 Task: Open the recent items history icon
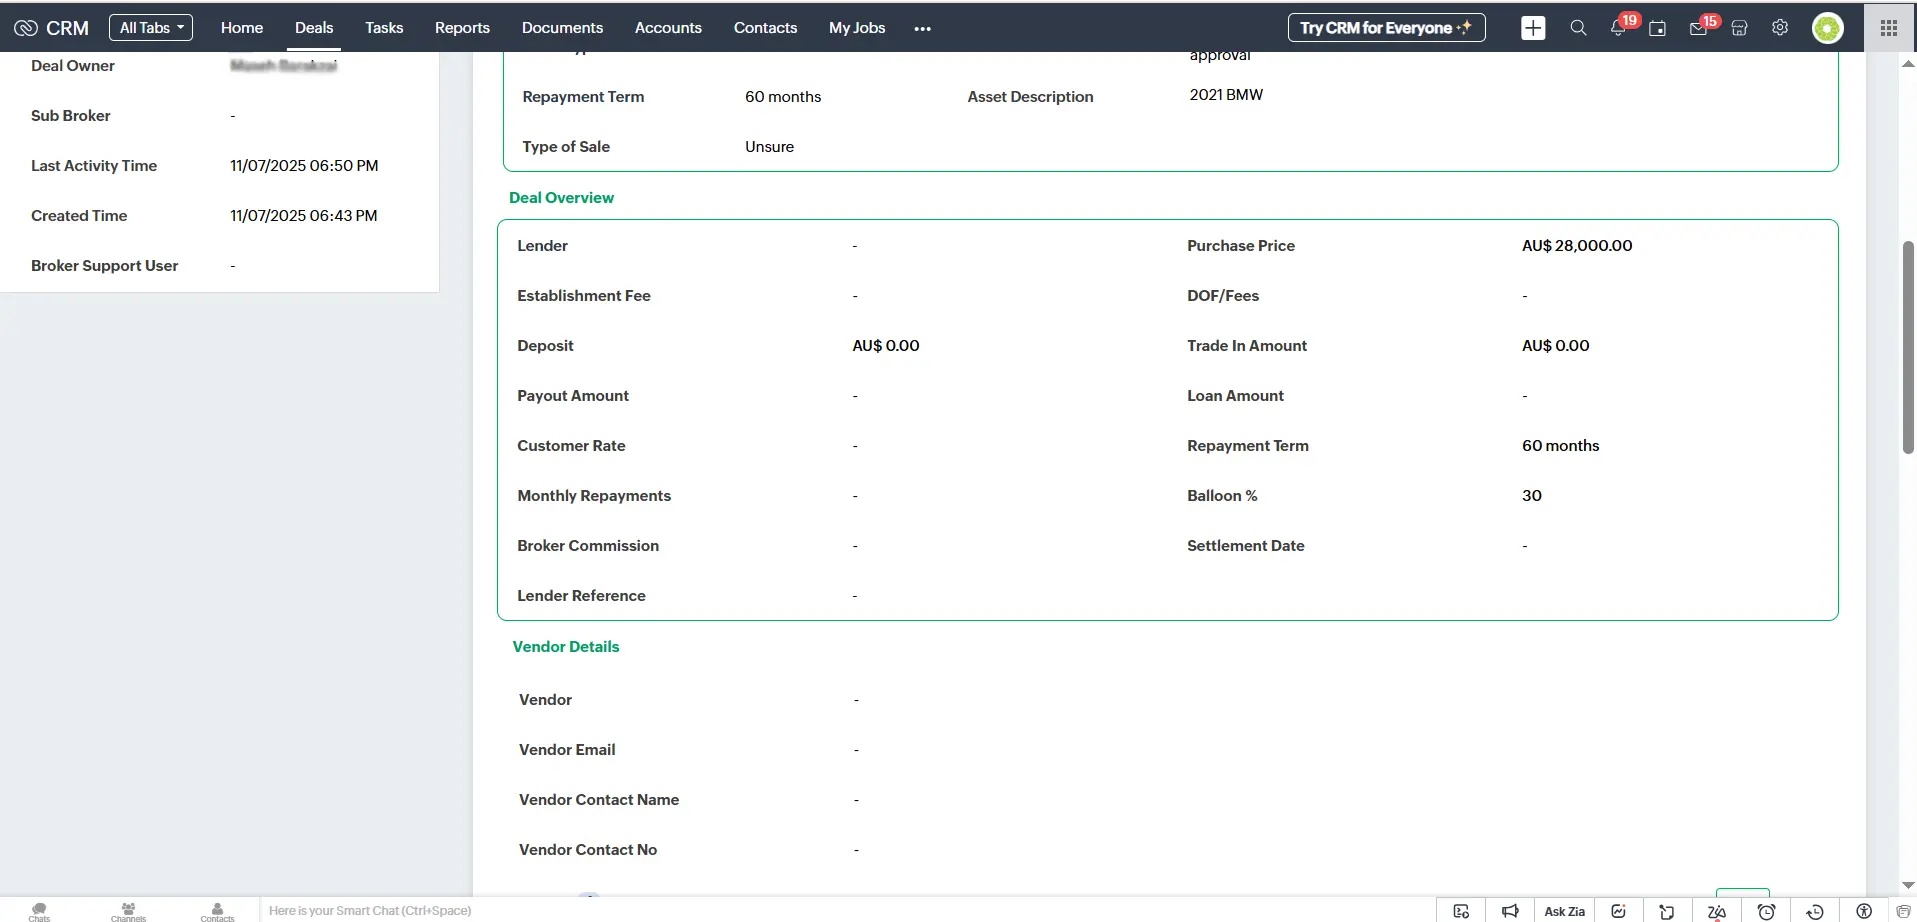1813,911
